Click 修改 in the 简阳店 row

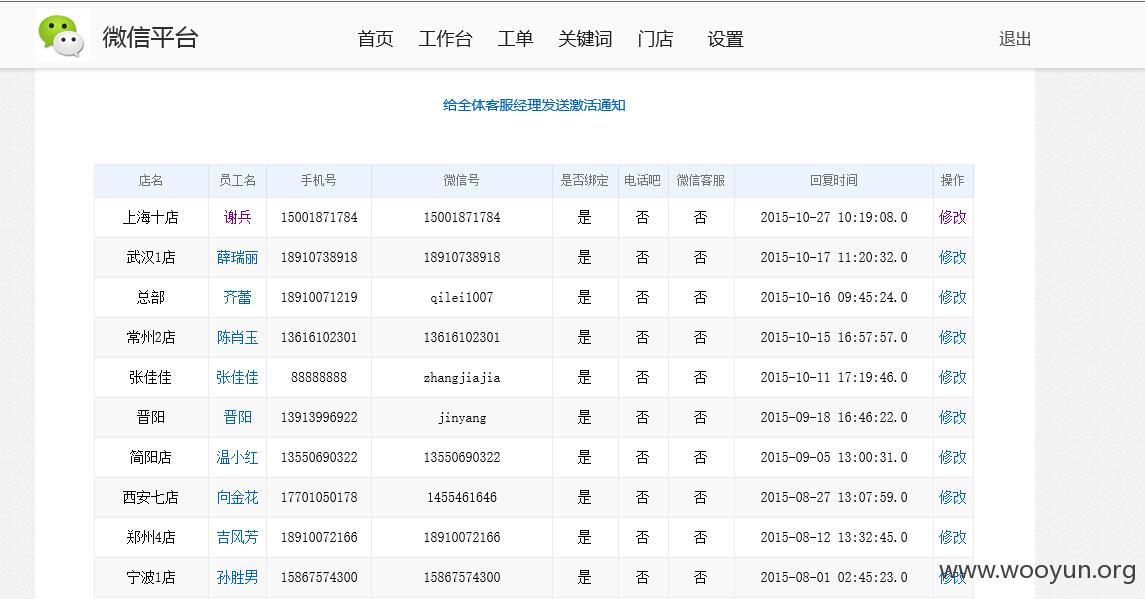tap(952, 457)
